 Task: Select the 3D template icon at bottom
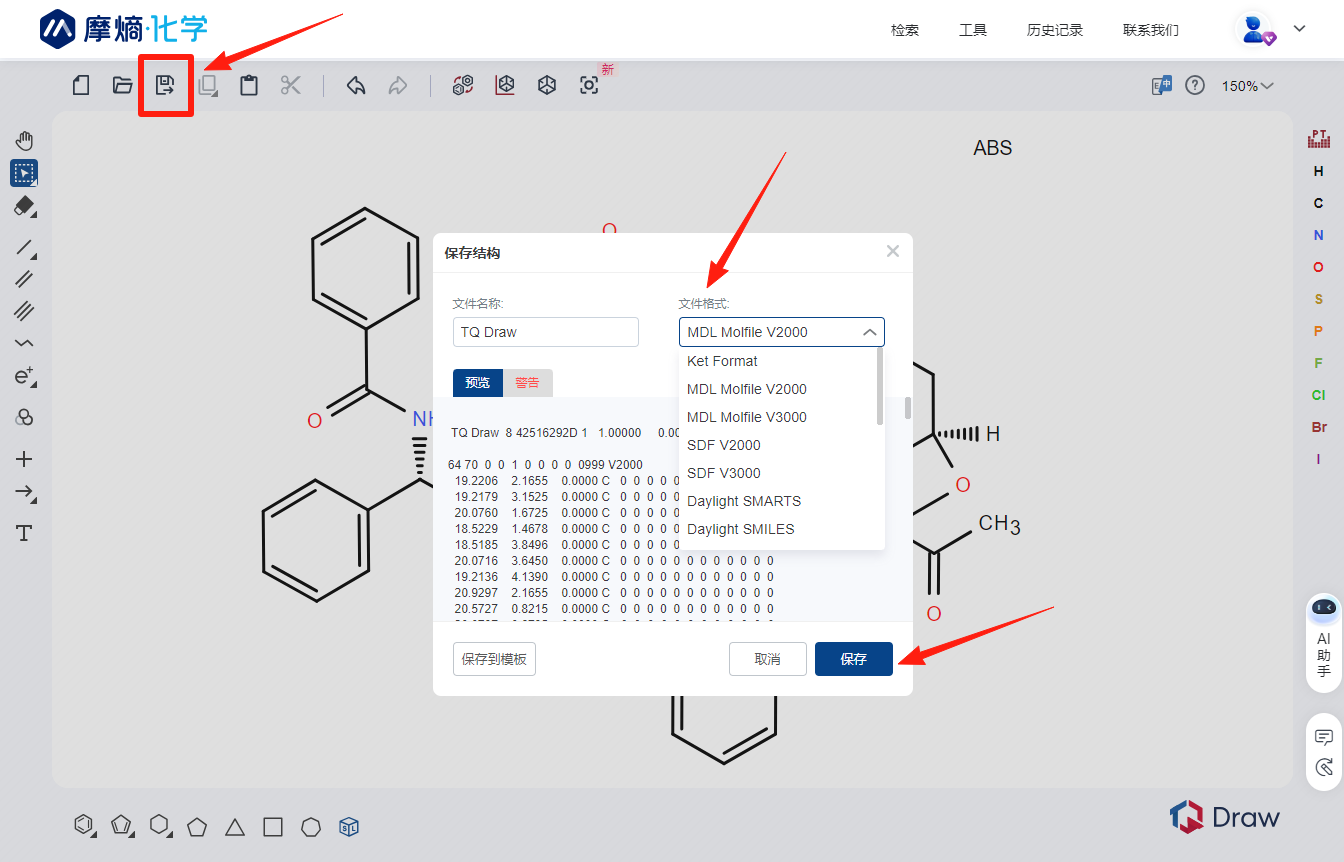(x=348, y=827)
